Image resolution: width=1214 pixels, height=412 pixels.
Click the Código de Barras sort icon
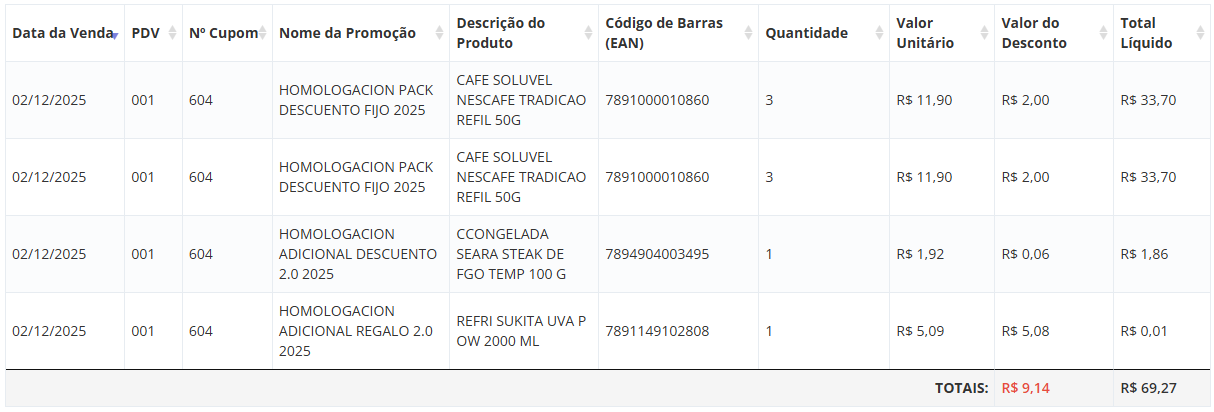(748, 33)
